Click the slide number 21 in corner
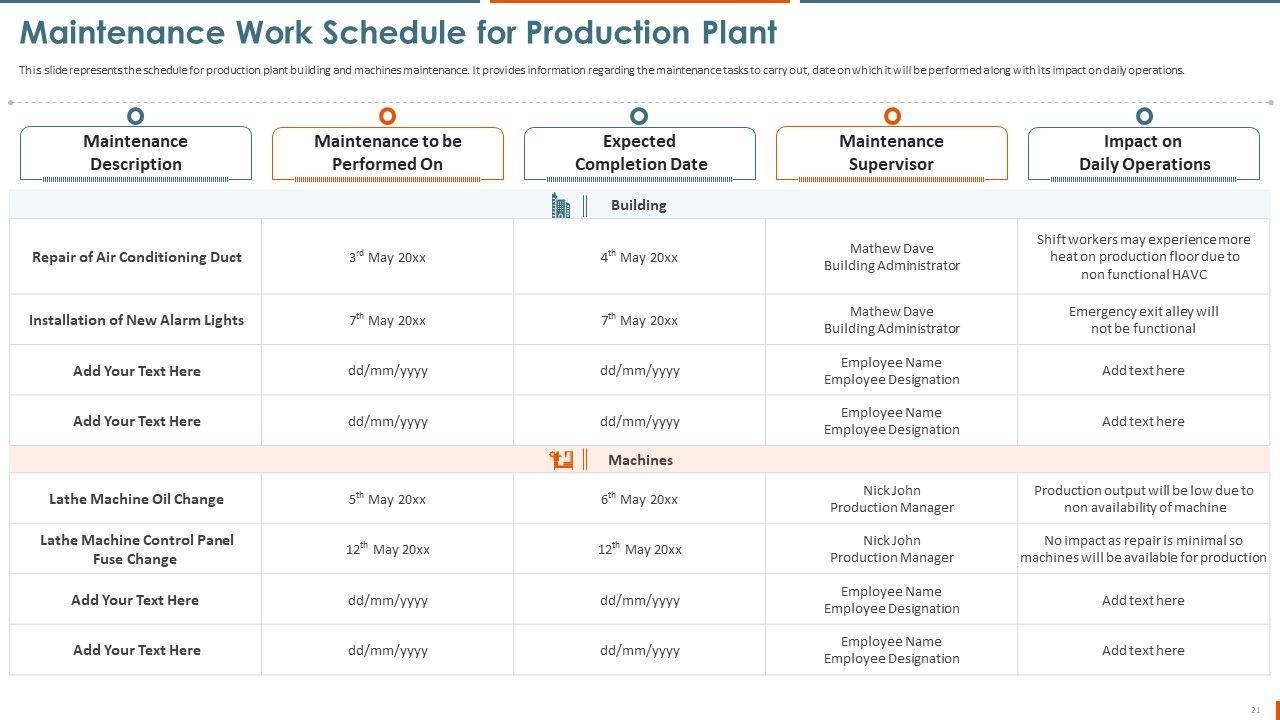The width and height of the screenshot is (1280, 720). (x=1256, y=710)
